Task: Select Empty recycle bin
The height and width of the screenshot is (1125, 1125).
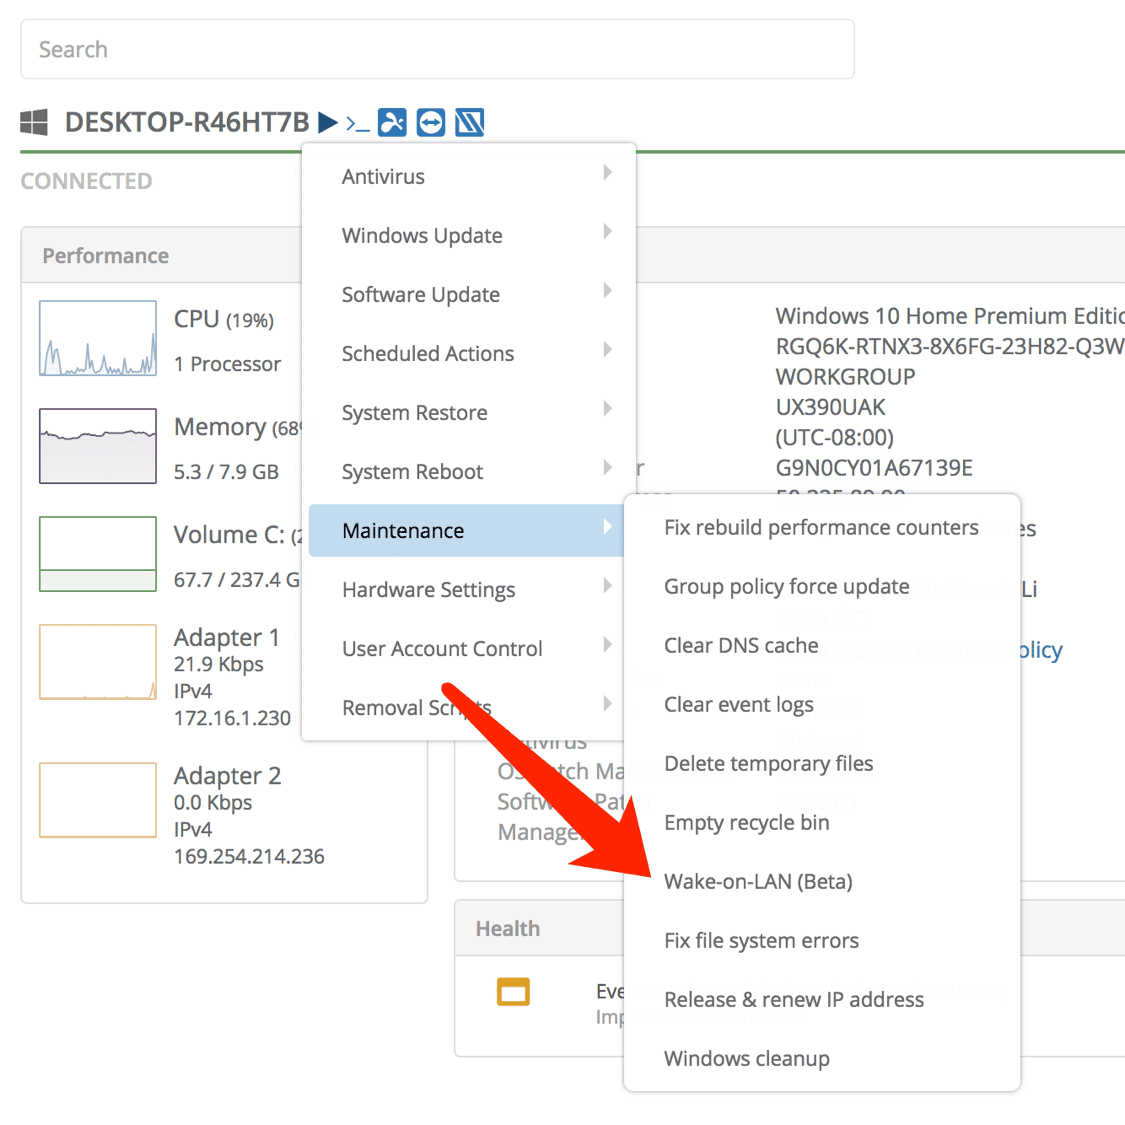Action: click(x=746, y=822)
